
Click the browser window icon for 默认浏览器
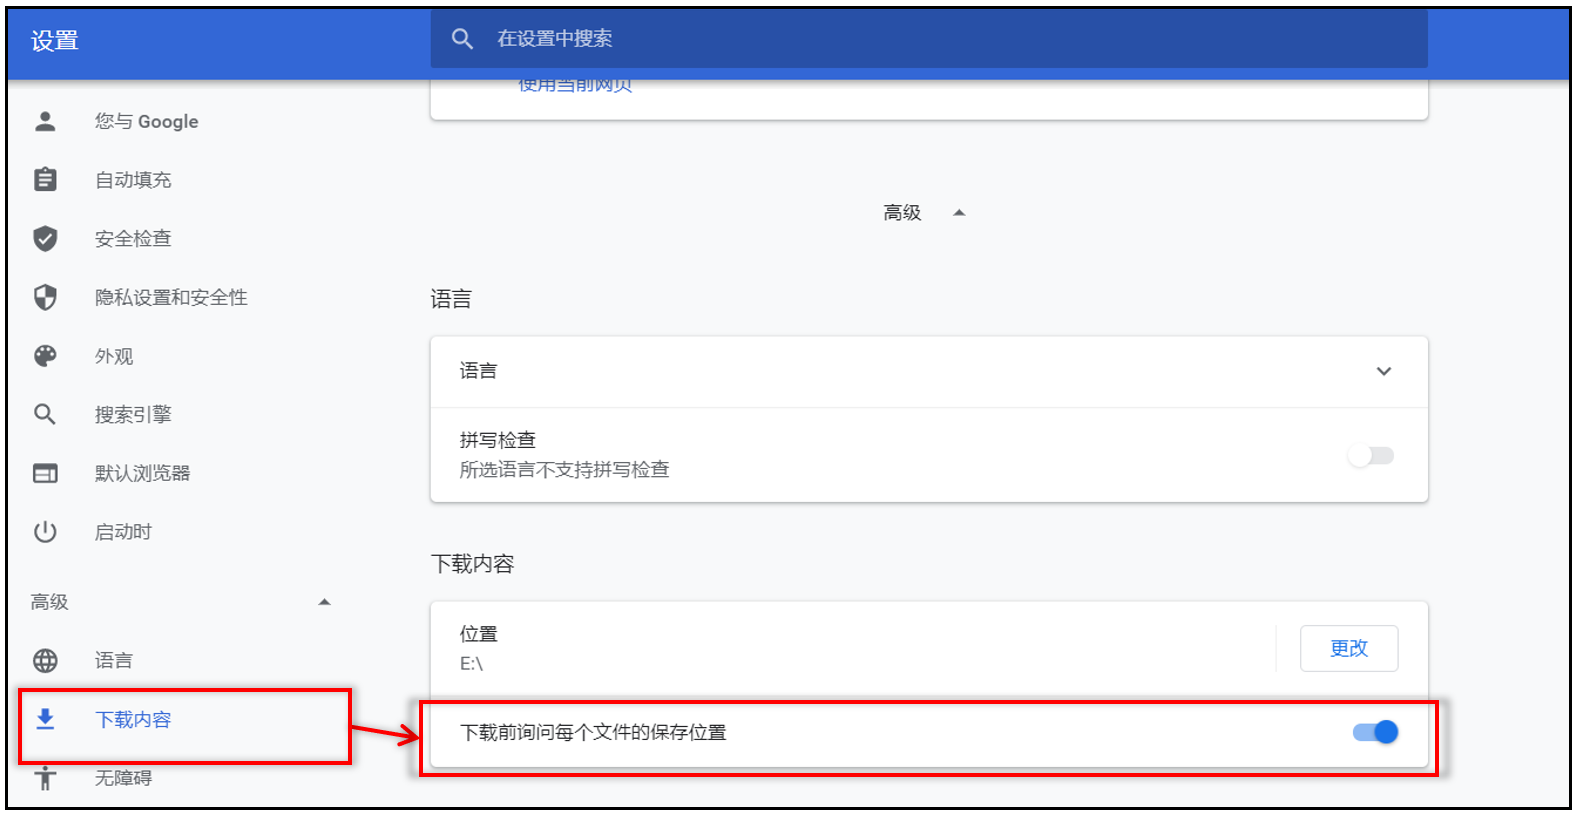[45, 473]
